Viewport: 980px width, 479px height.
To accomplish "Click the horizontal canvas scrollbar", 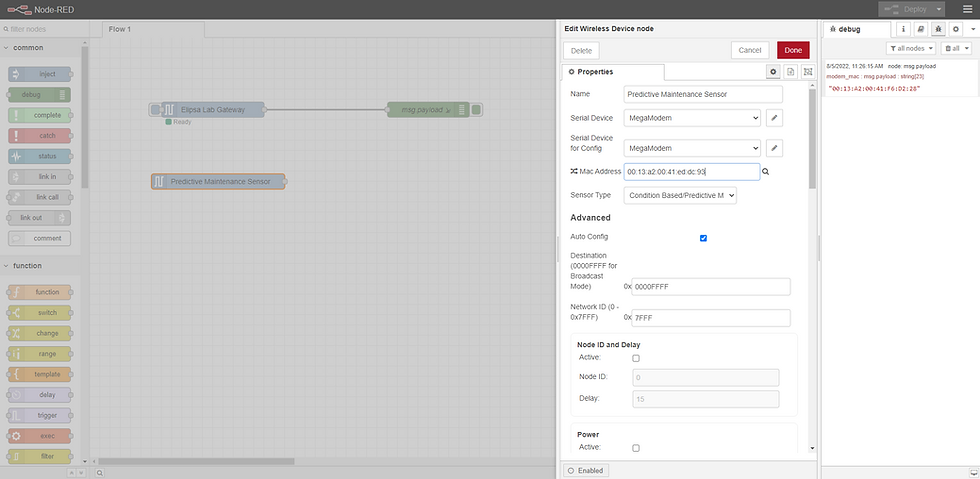I will pos(198,461).
